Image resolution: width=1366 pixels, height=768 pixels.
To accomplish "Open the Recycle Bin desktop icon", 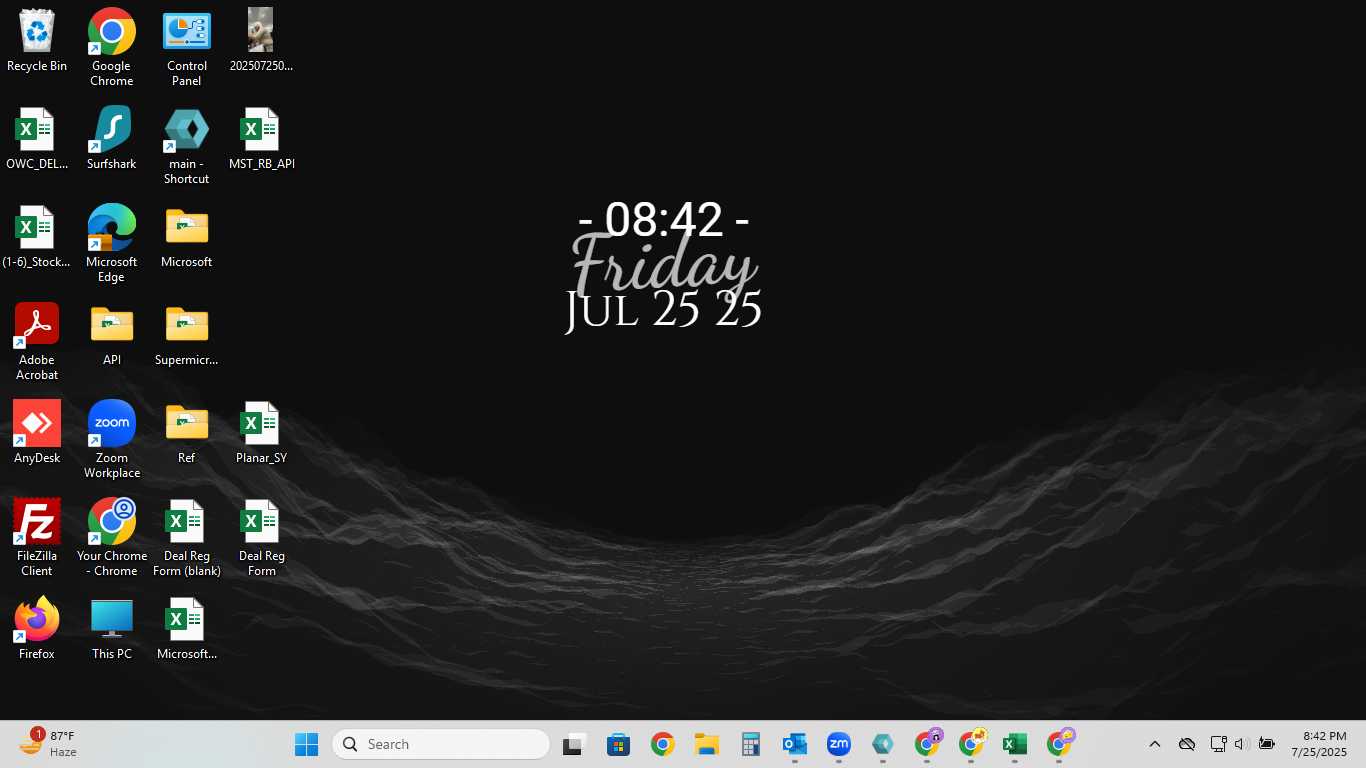I will coord(37,41).
